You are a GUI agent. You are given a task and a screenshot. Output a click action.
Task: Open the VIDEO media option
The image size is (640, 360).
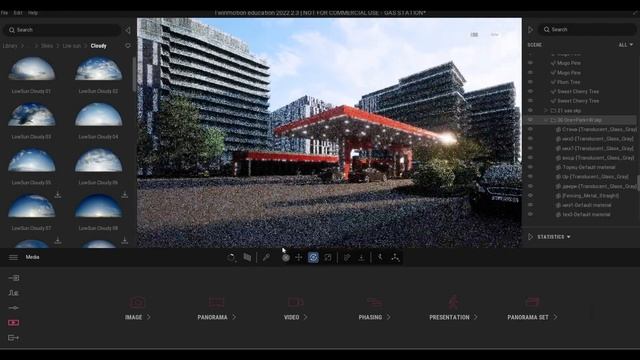coord(296,309)
